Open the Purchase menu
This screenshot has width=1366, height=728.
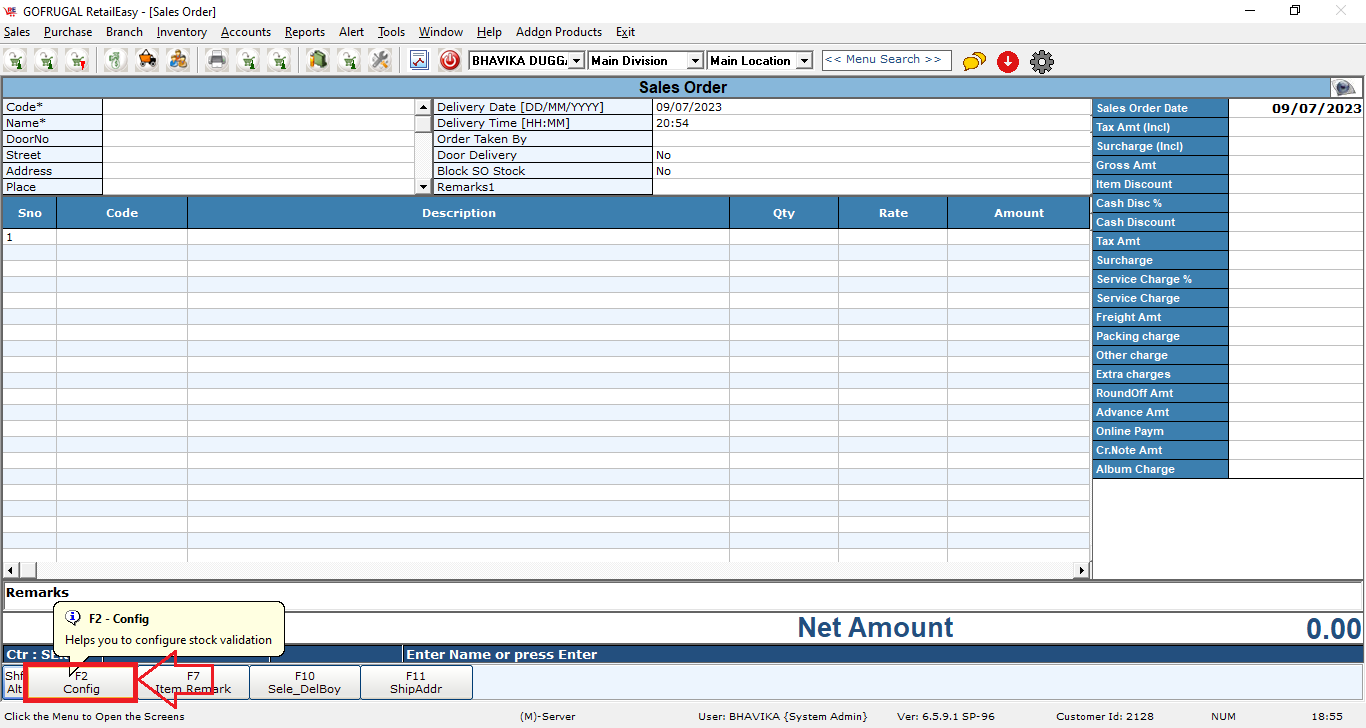click(68, 32)
